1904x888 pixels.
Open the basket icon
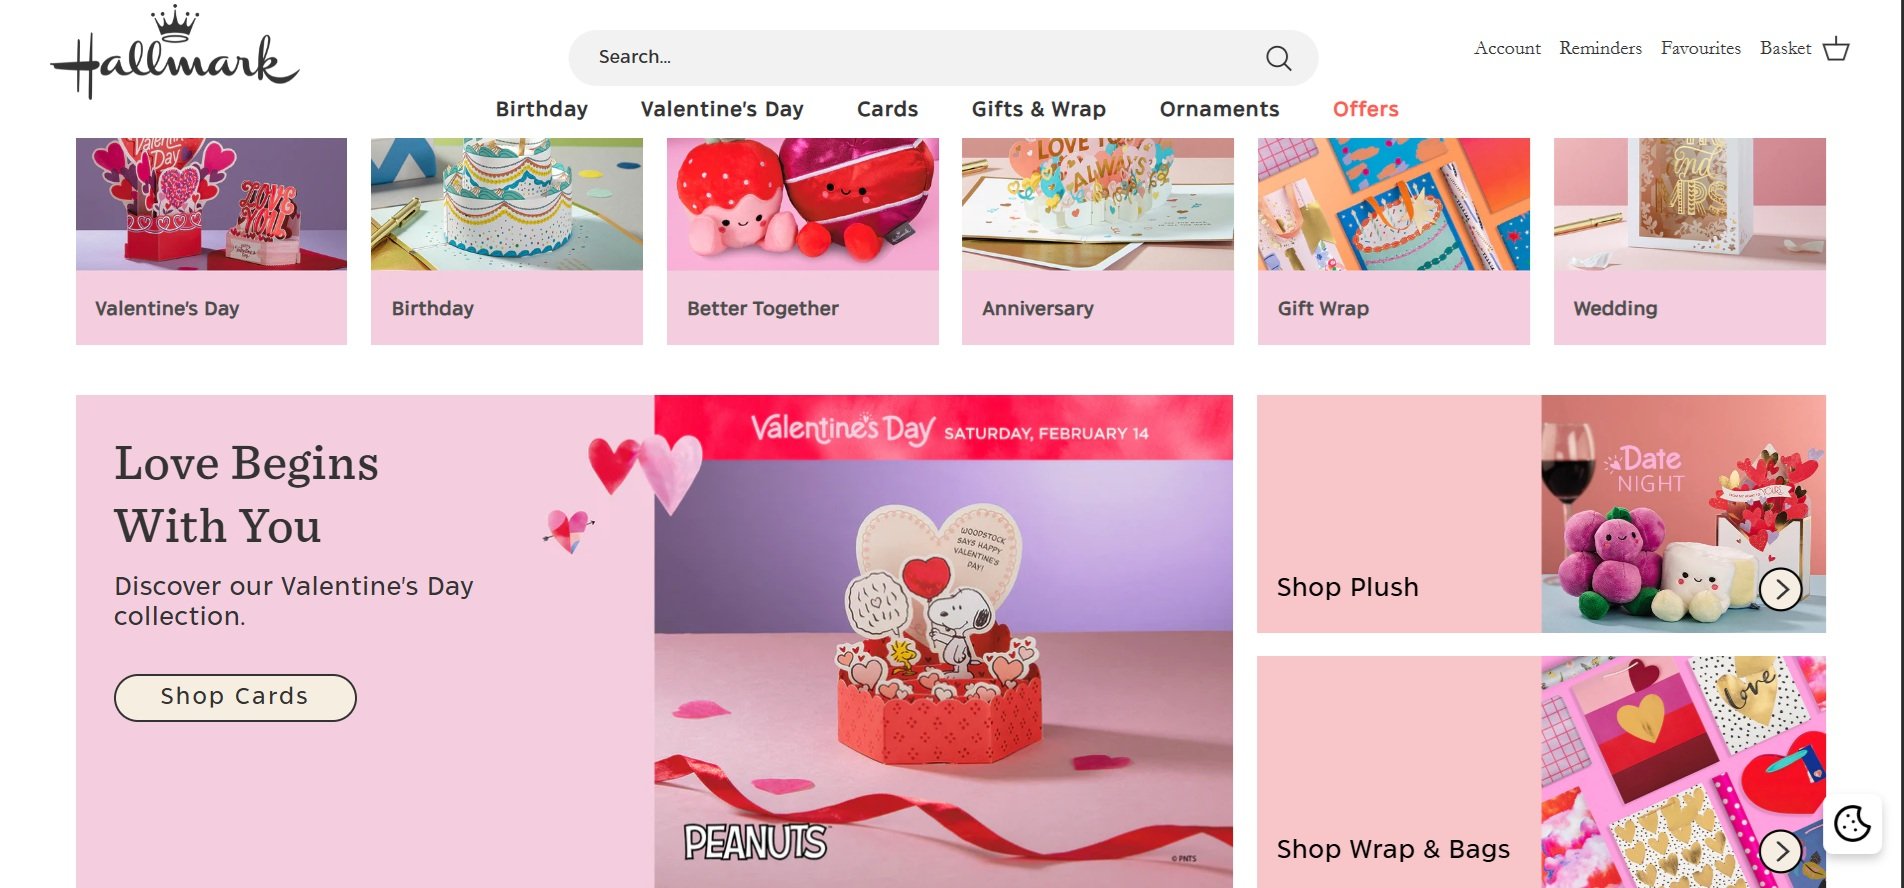tap(1836, 49)
